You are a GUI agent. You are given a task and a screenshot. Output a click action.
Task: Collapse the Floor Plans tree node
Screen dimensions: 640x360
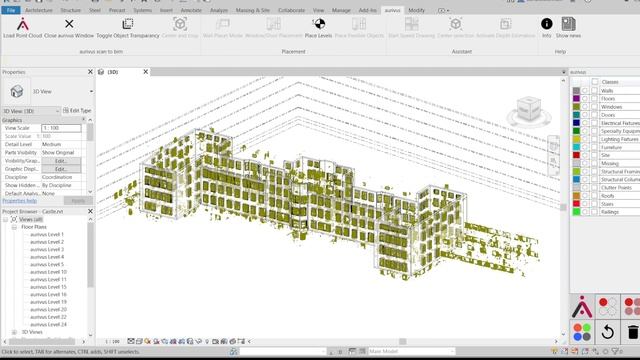click(x=14, y=227)
